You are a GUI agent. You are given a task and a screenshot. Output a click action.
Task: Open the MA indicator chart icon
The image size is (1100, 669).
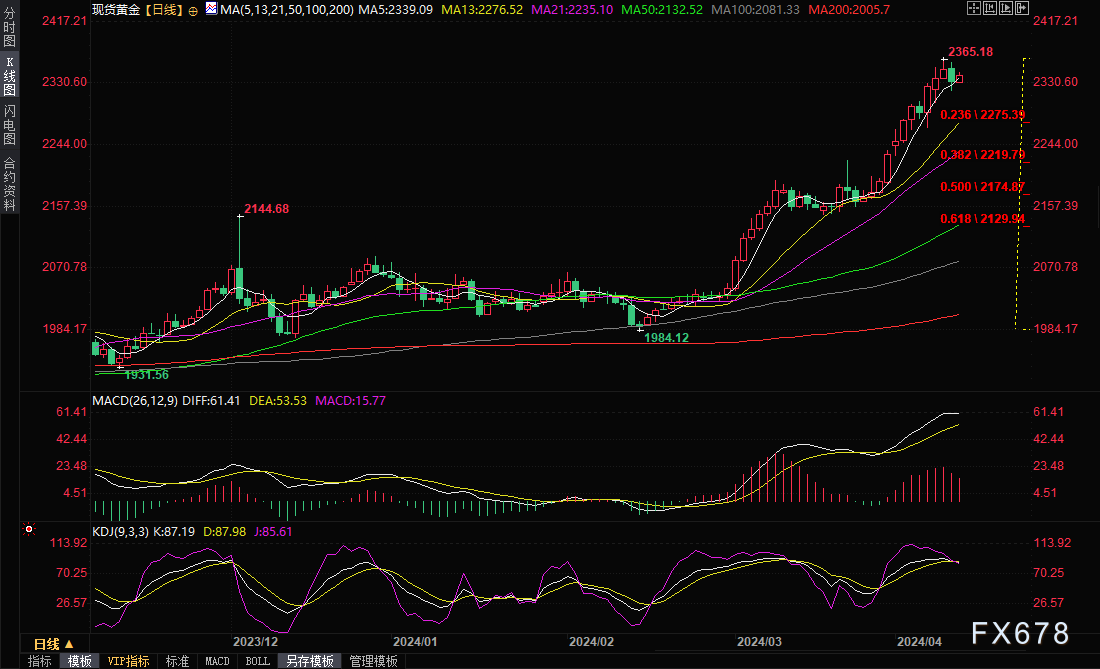point(211,8)
